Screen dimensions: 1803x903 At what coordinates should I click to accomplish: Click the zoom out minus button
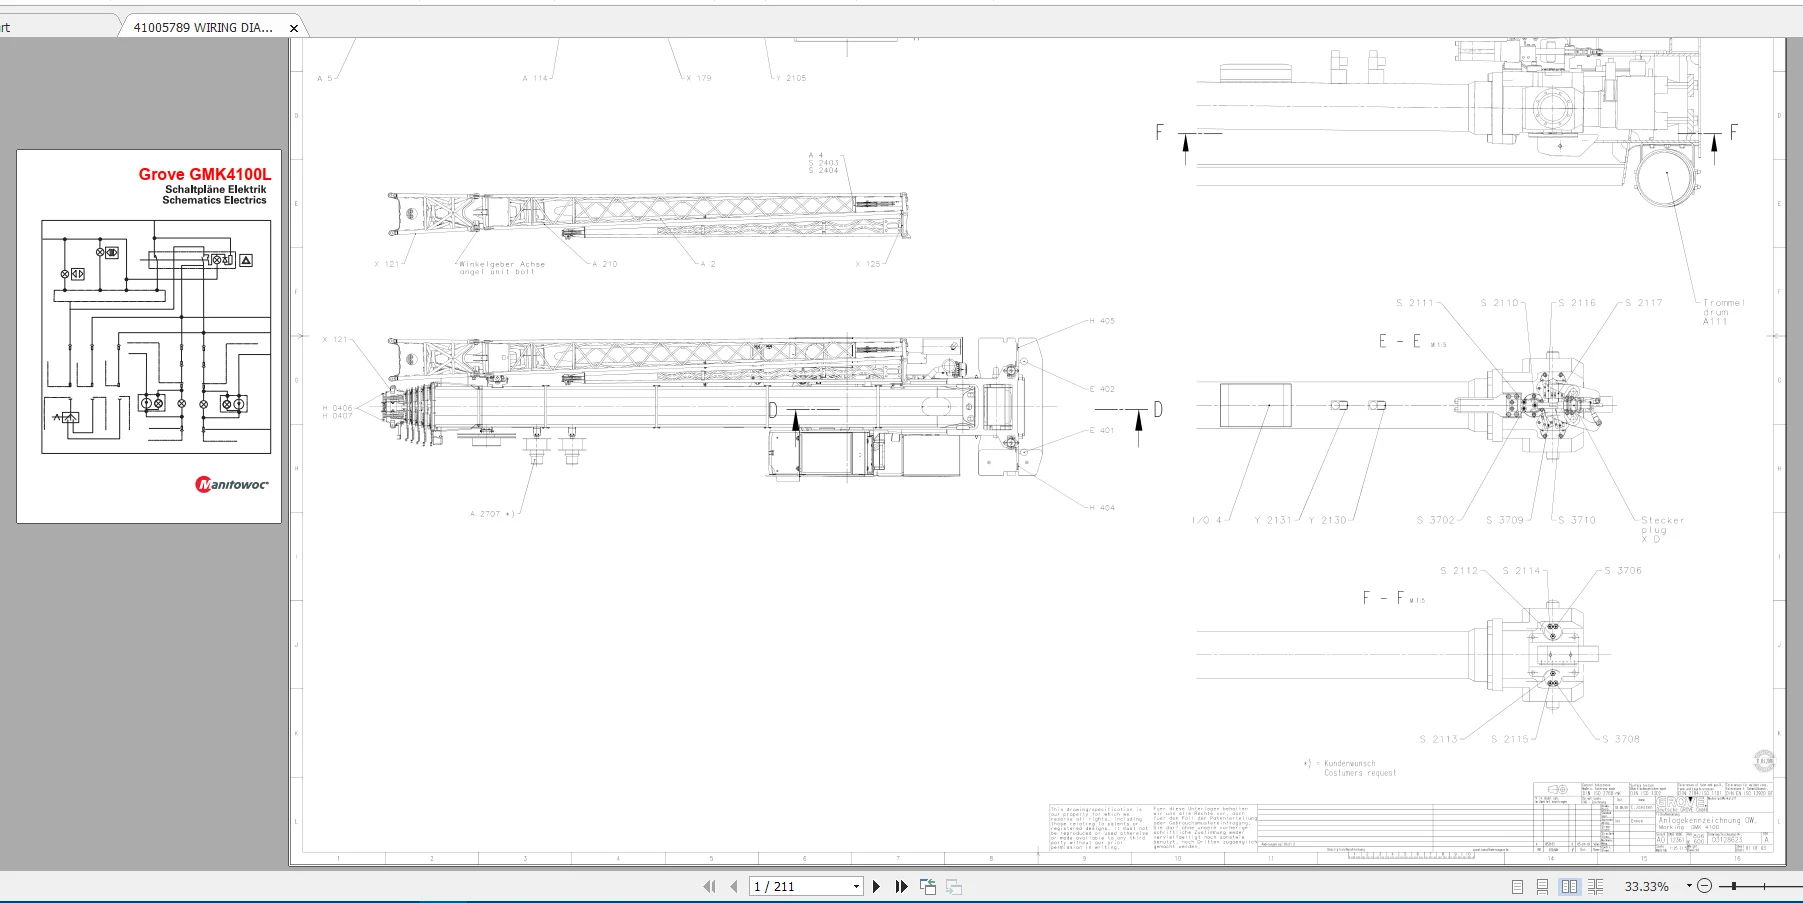pos(1705,886)
